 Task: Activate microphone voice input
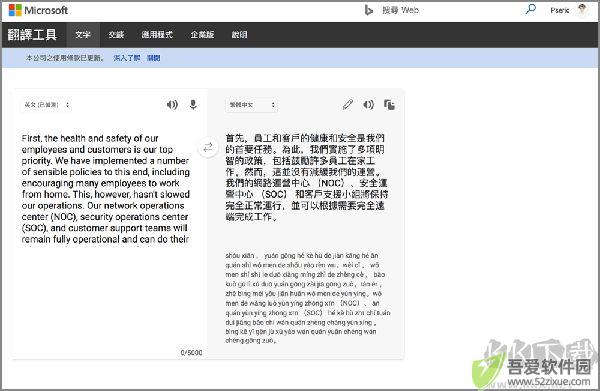pos(193,104)
